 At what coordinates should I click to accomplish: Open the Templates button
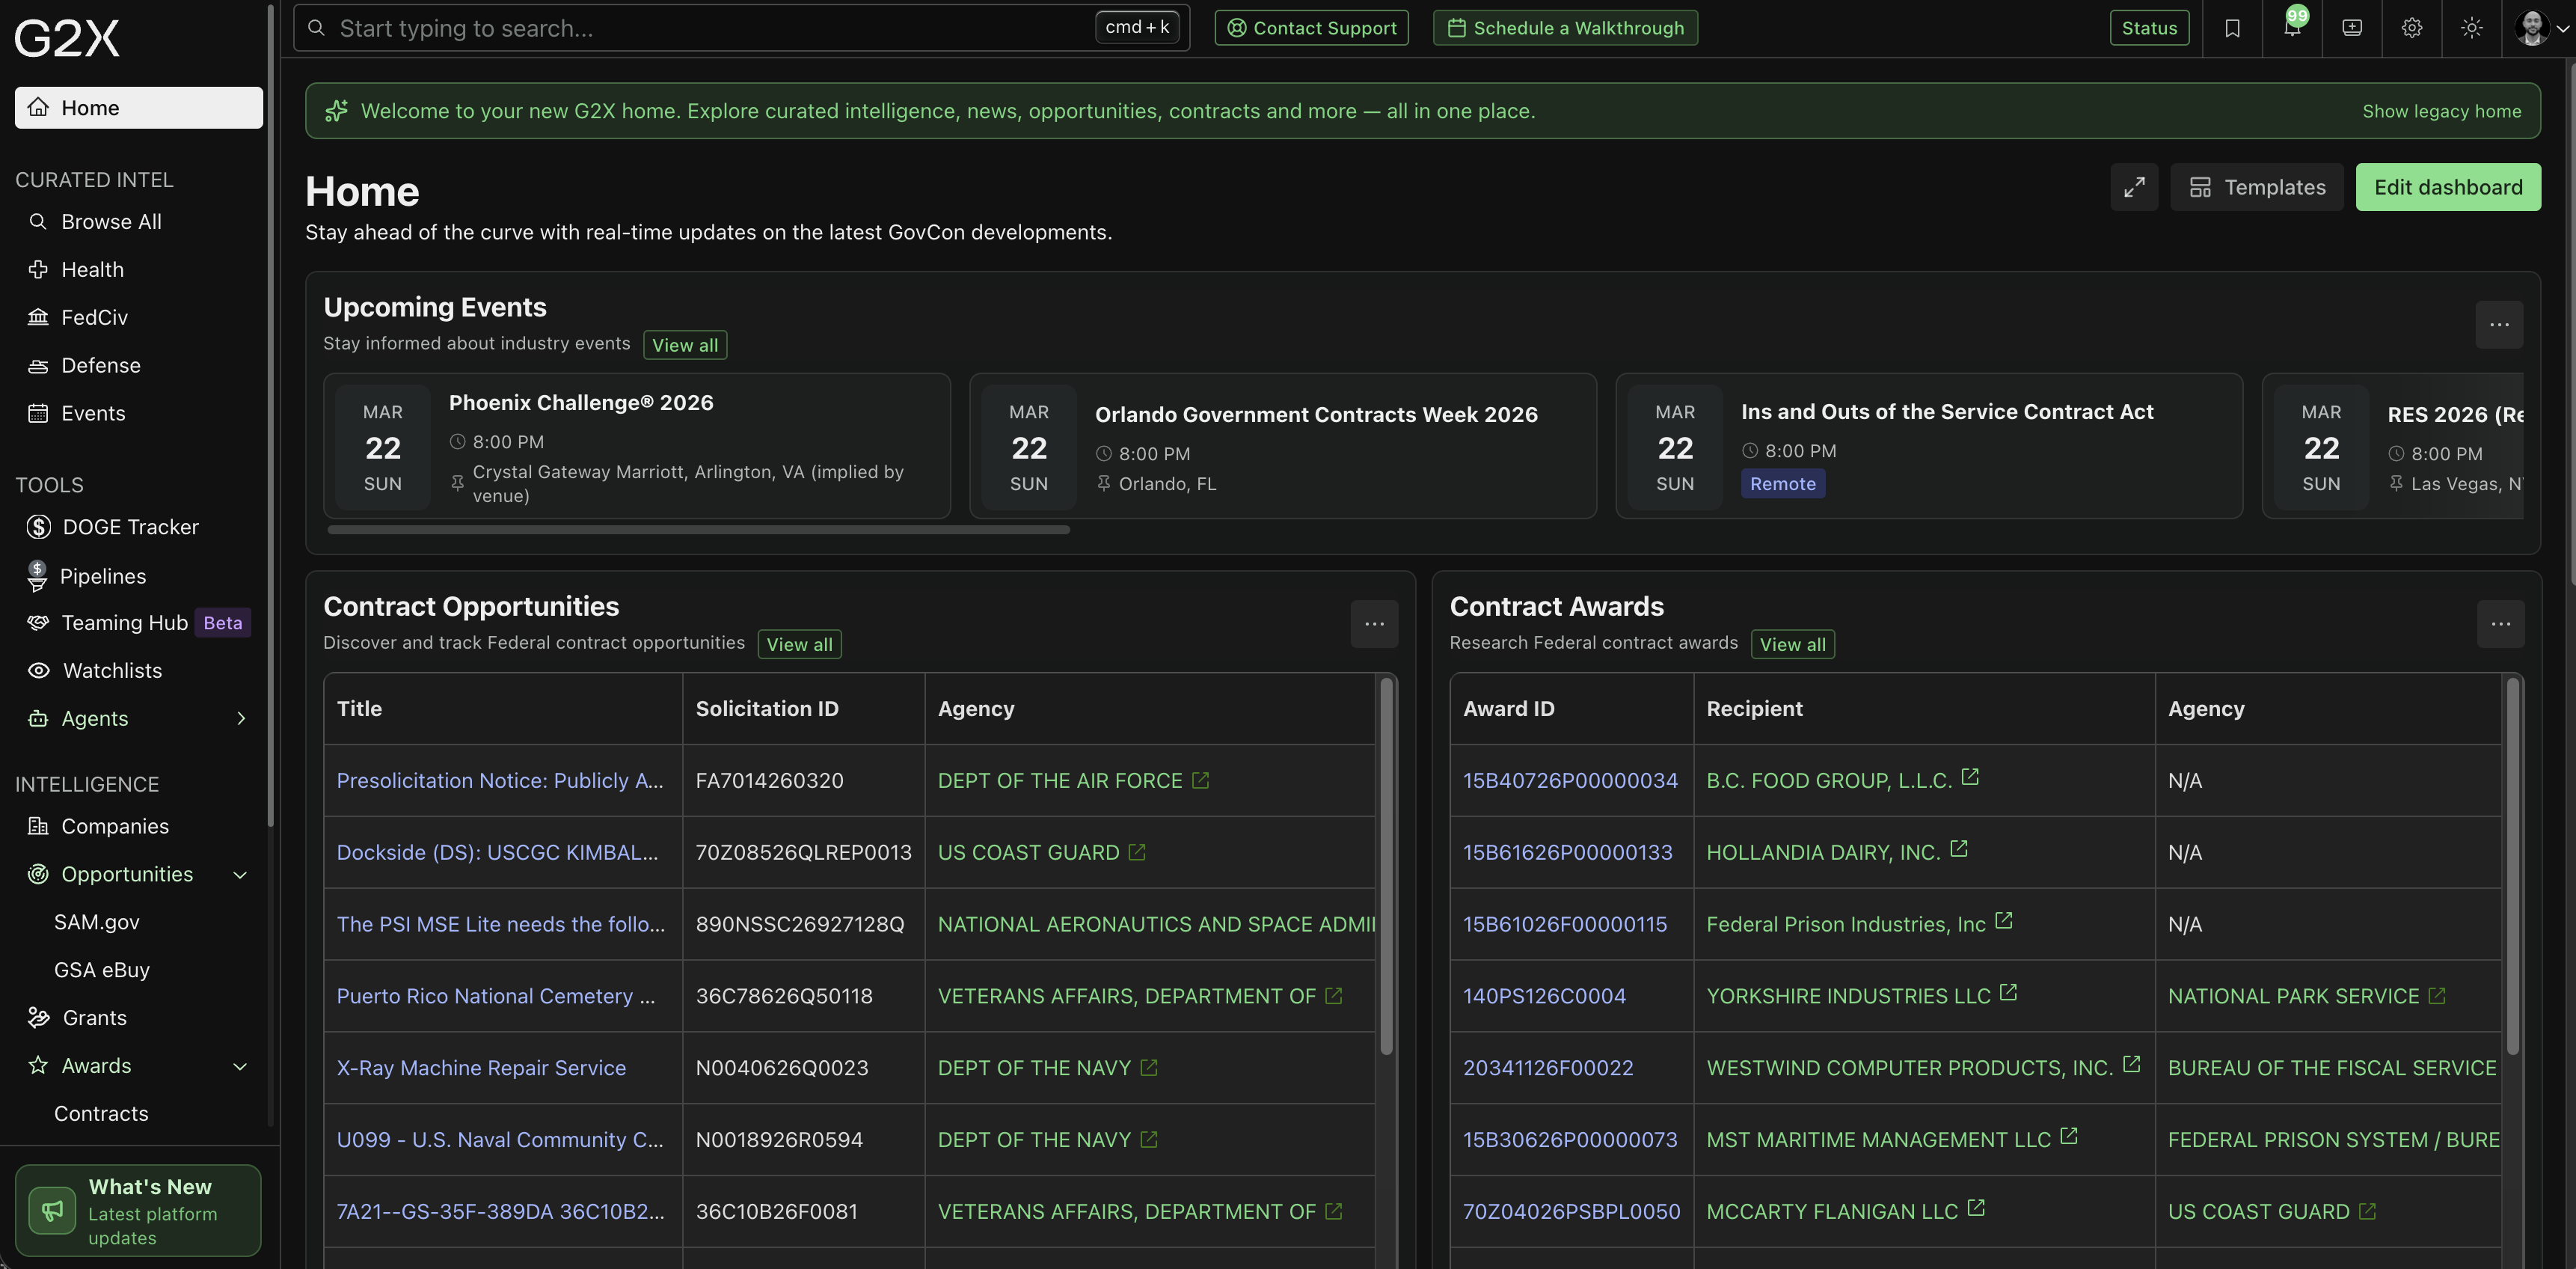[2257, 187]
